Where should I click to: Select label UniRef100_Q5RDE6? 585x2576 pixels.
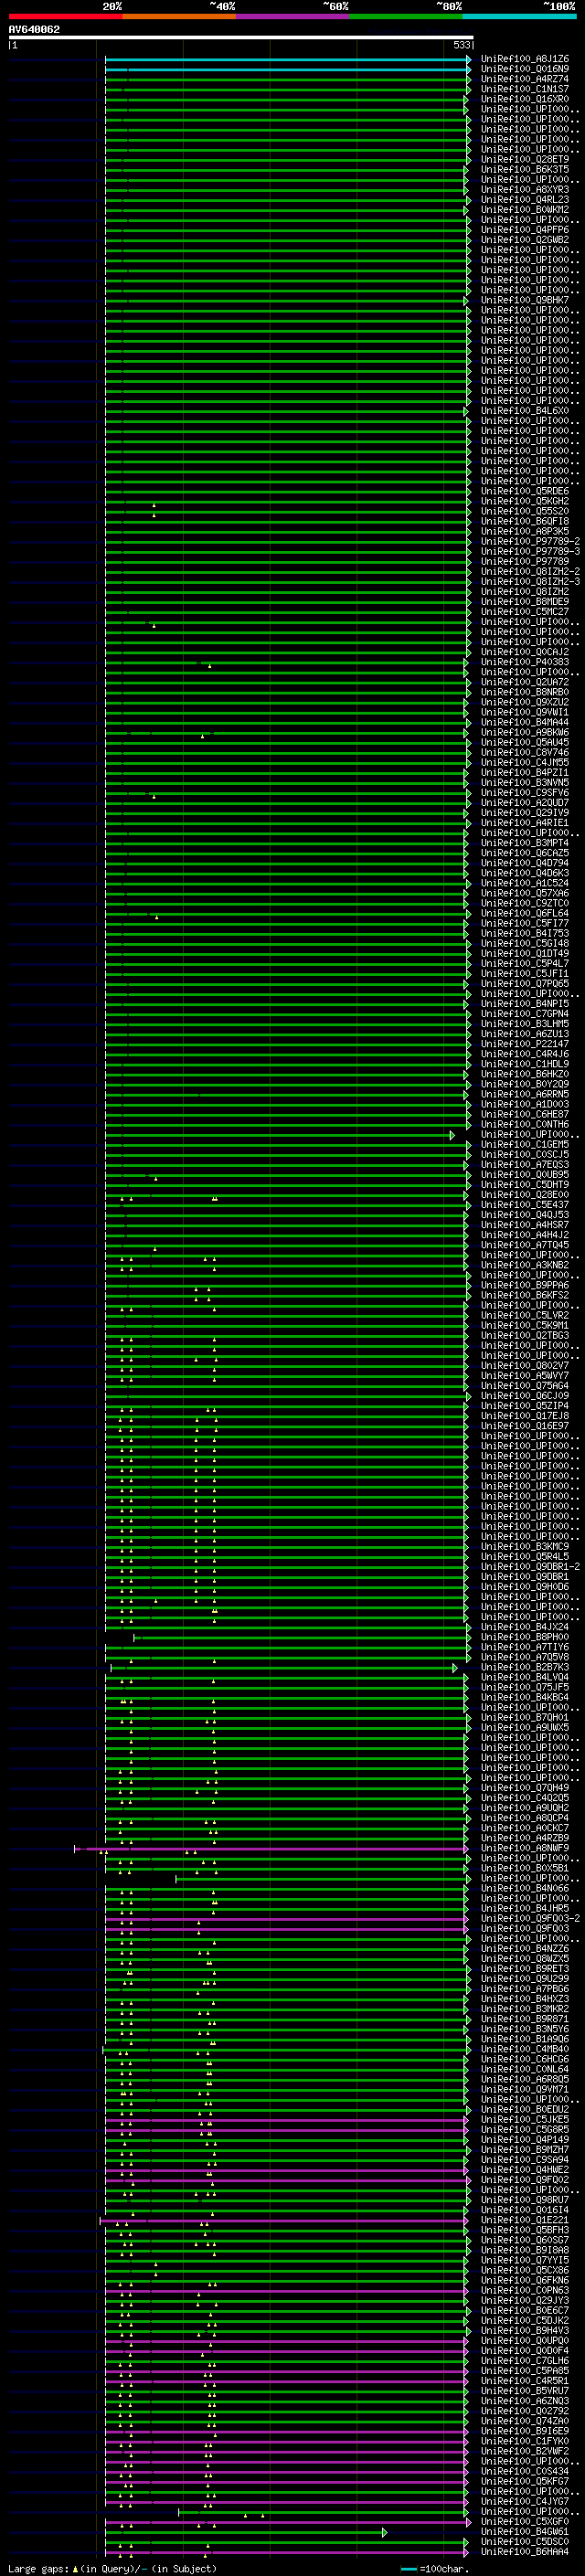pyautogui.click(x=525, y=491)
